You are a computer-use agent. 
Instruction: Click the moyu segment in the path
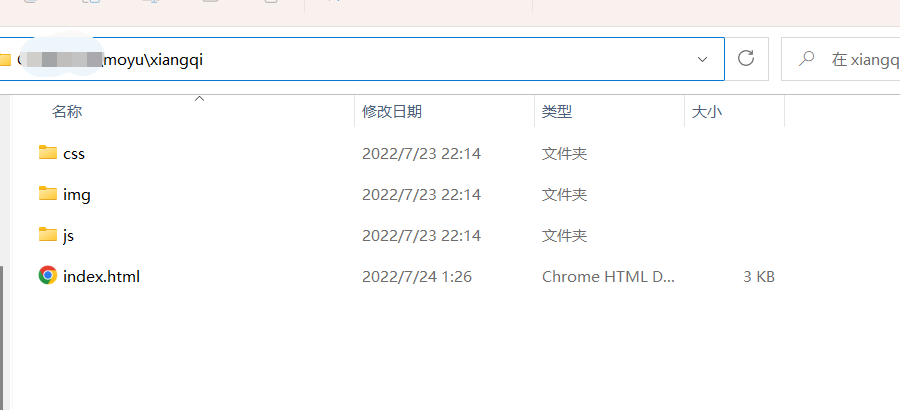pyautogui.click(x=122, y=60)
